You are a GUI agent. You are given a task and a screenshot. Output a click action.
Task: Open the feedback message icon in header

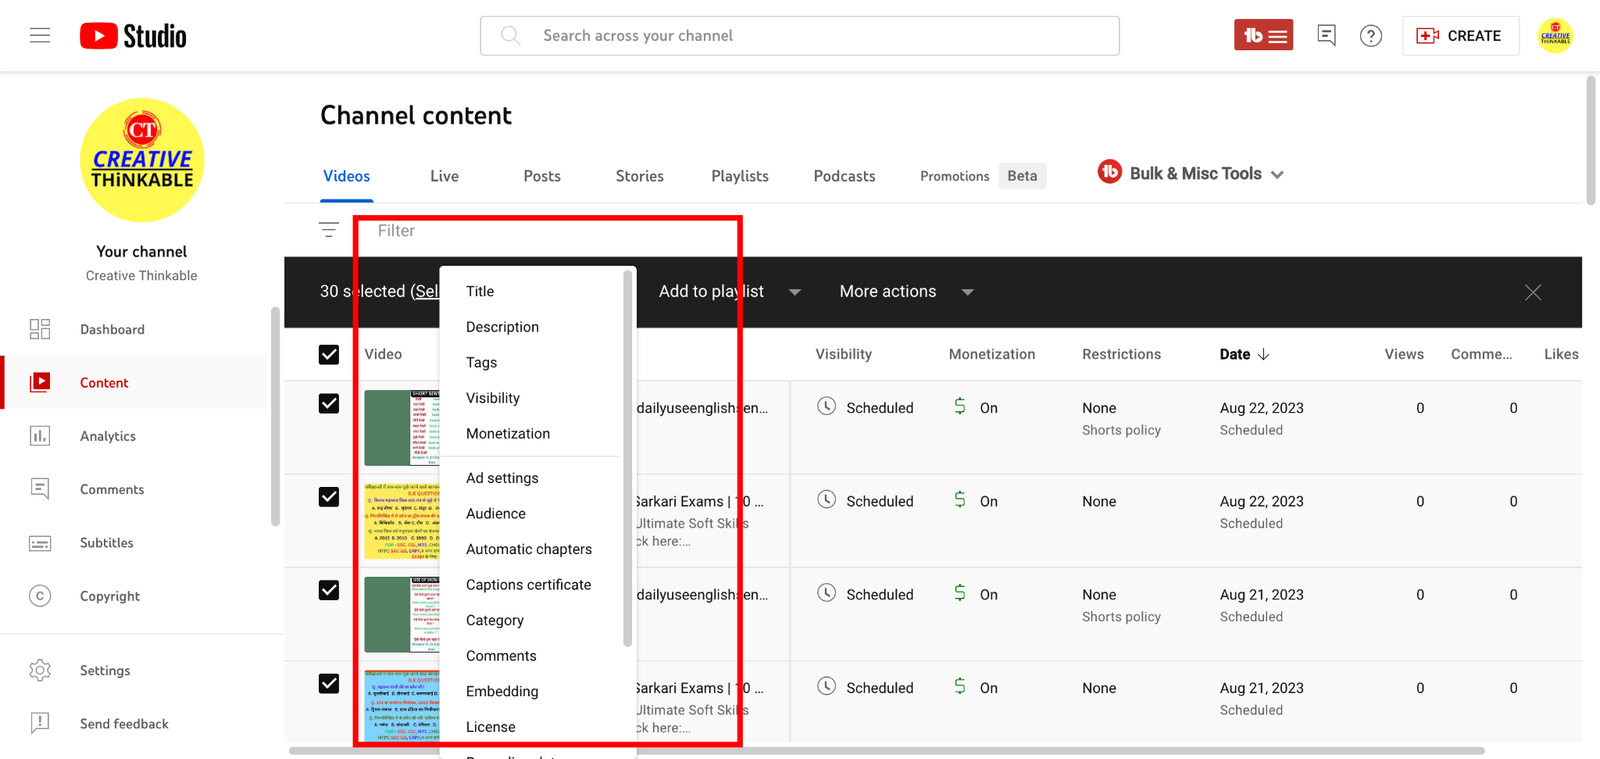[x=1327, y=36]
